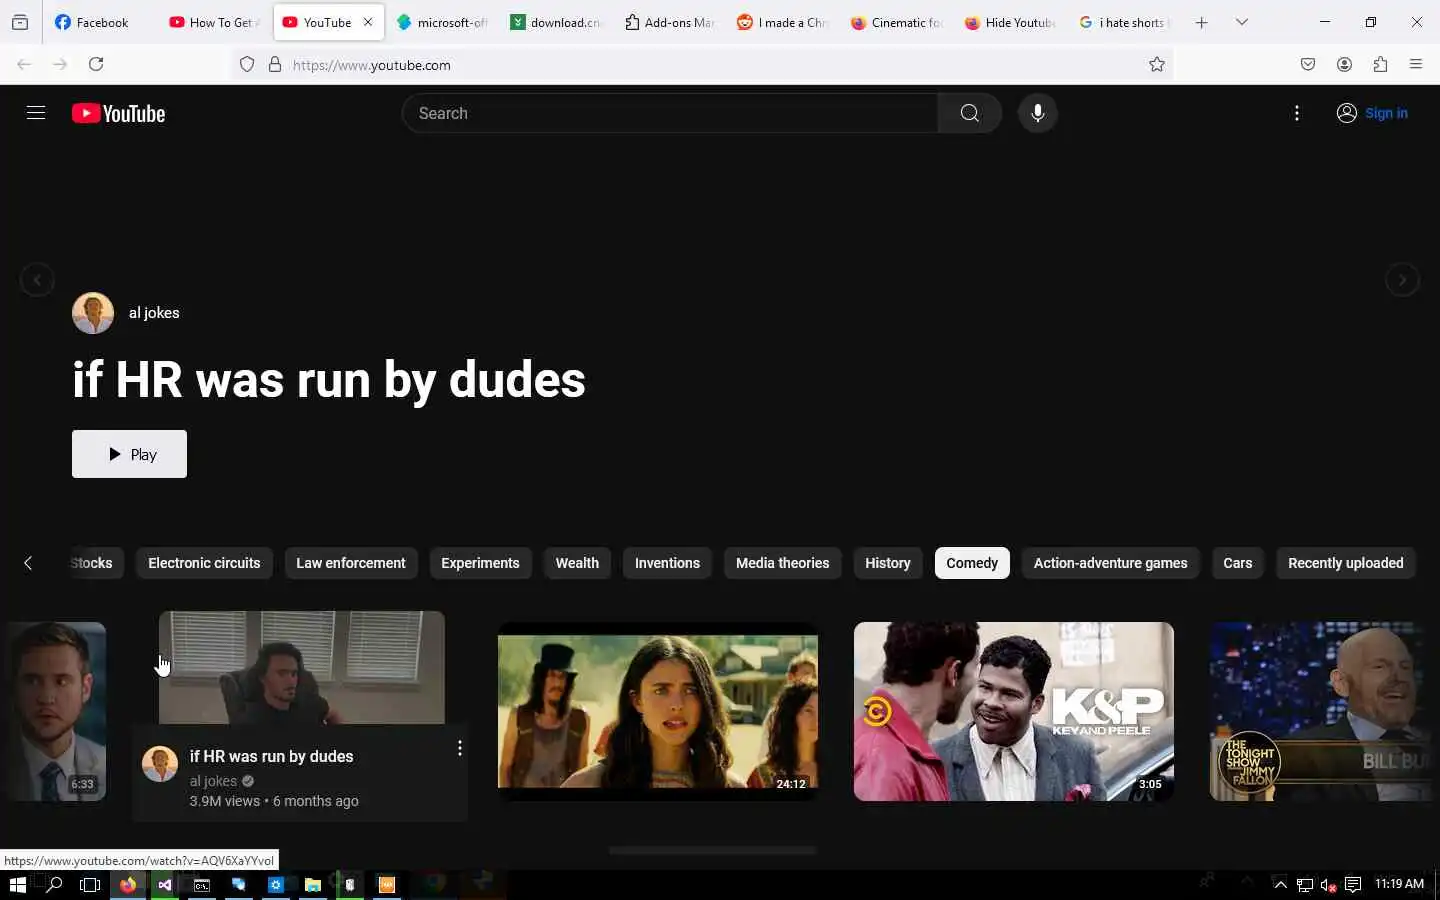Select Law enforcement chip
The width and height of the screenshot is (1440, 900).
(351, 563)
